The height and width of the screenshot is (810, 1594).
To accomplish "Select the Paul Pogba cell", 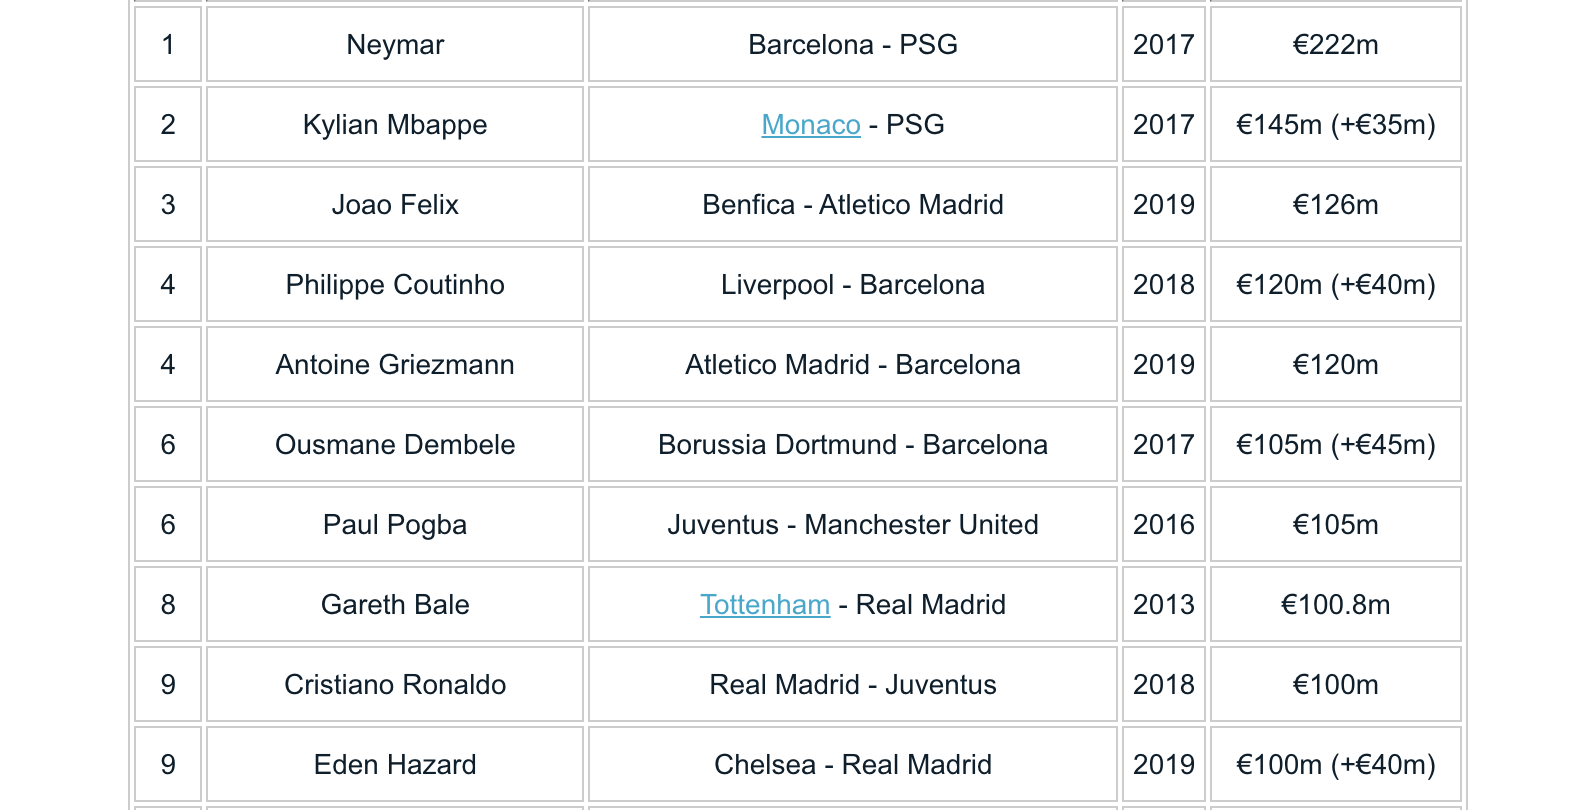I will [x=395, y=524].
